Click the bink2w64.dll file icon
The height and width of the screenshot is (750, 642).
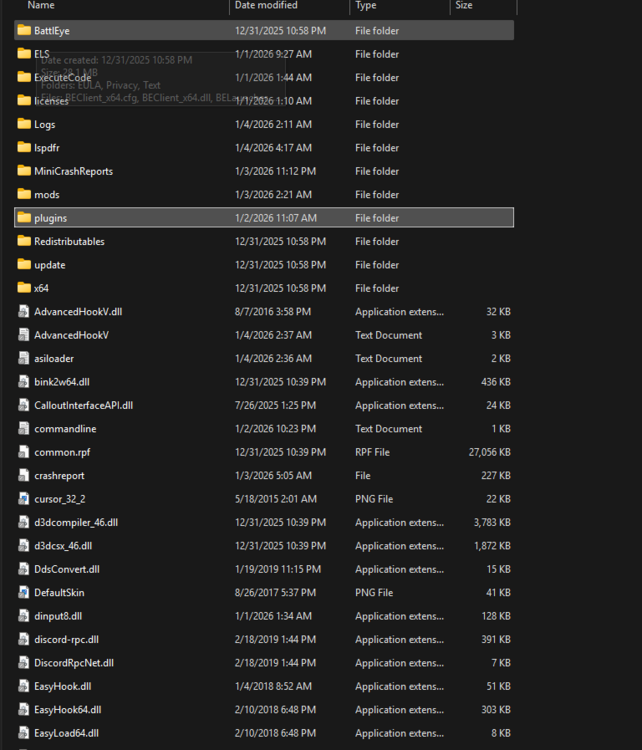click(x=23, y=382)
